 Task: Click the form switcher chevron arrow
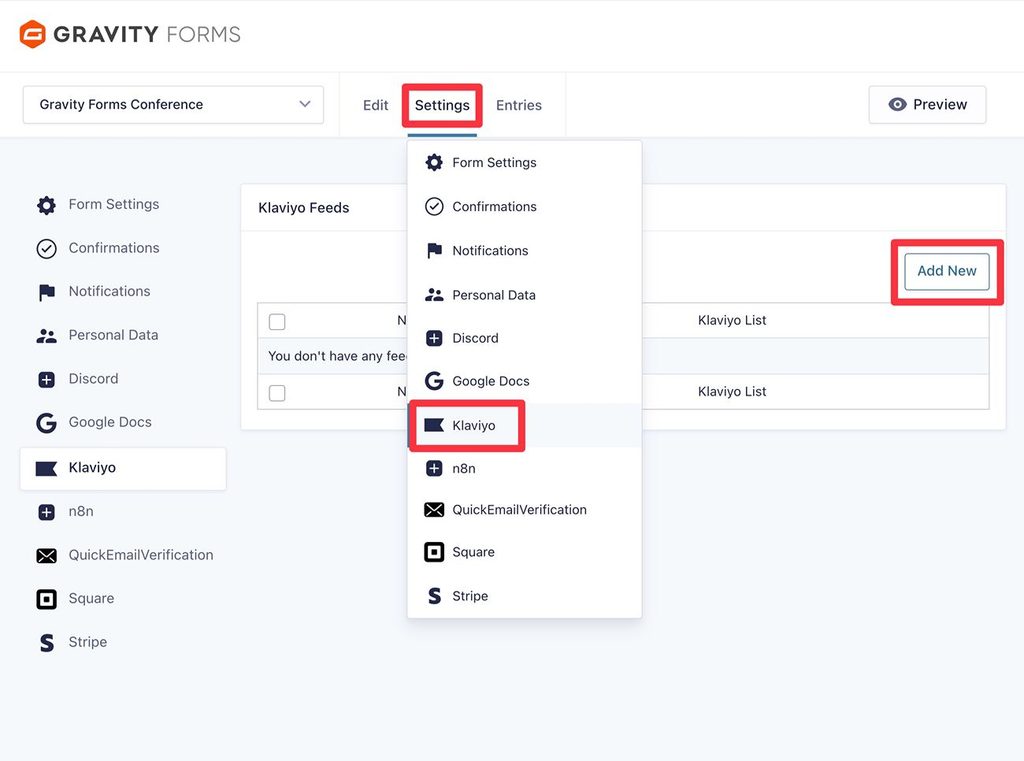point(305,104)
